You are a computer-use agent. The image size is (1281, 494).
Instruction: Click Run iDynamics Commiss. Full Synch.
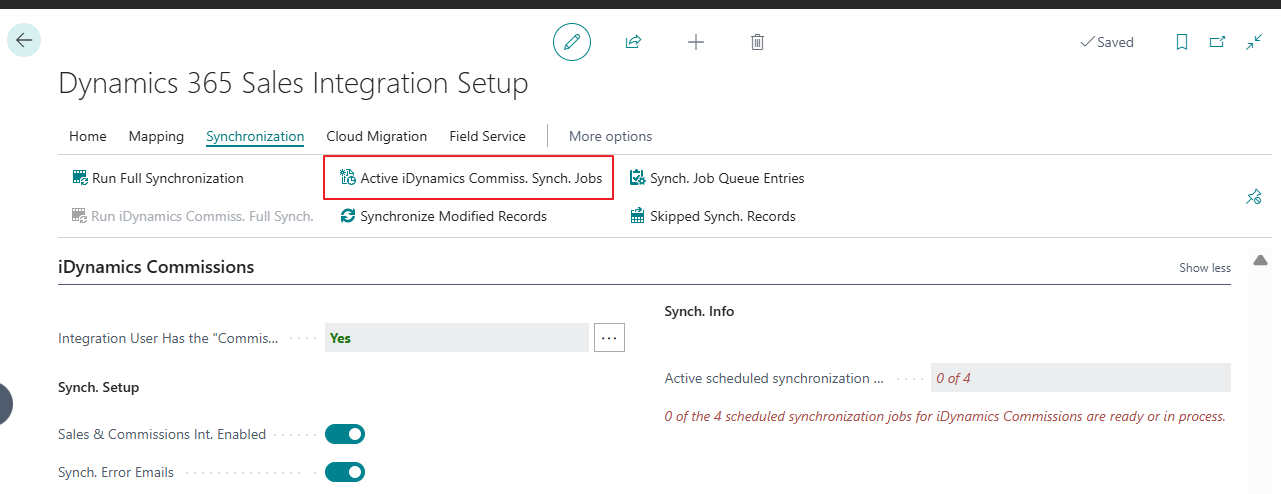[192, 215]
